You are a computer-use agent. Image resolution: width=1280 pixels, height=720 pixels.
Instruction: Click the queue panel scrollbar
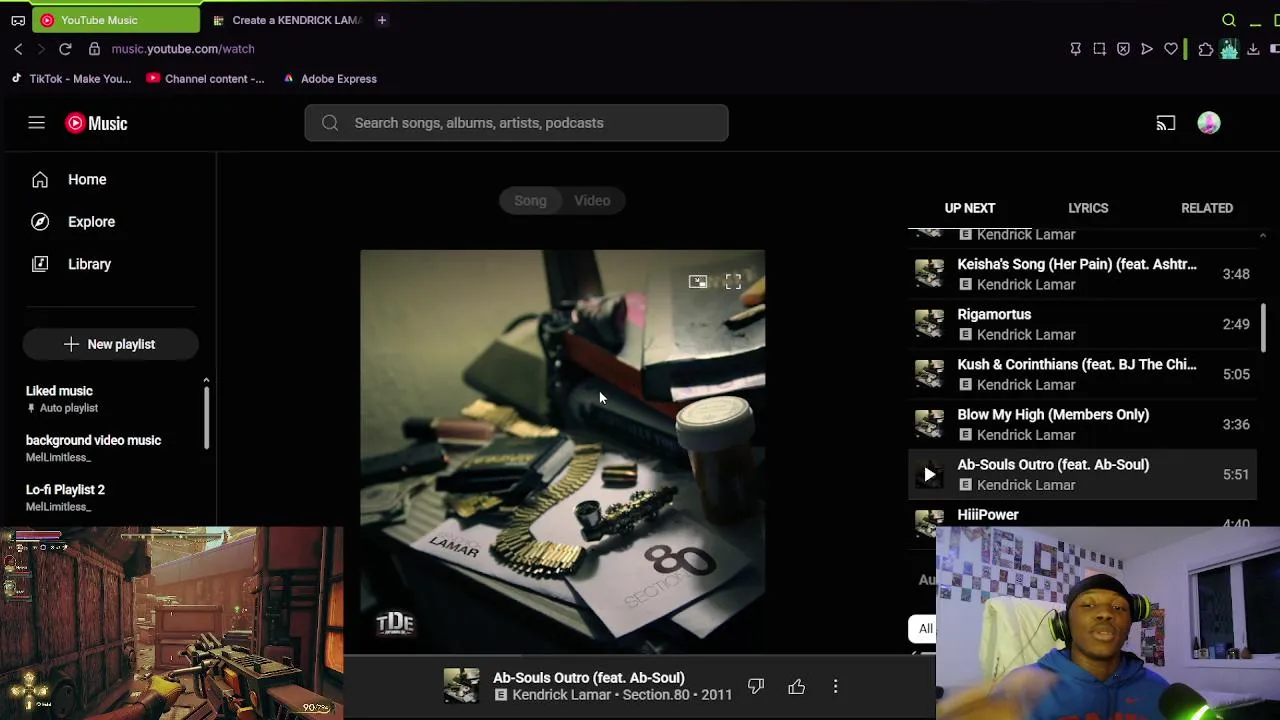tap(1263, 329)
